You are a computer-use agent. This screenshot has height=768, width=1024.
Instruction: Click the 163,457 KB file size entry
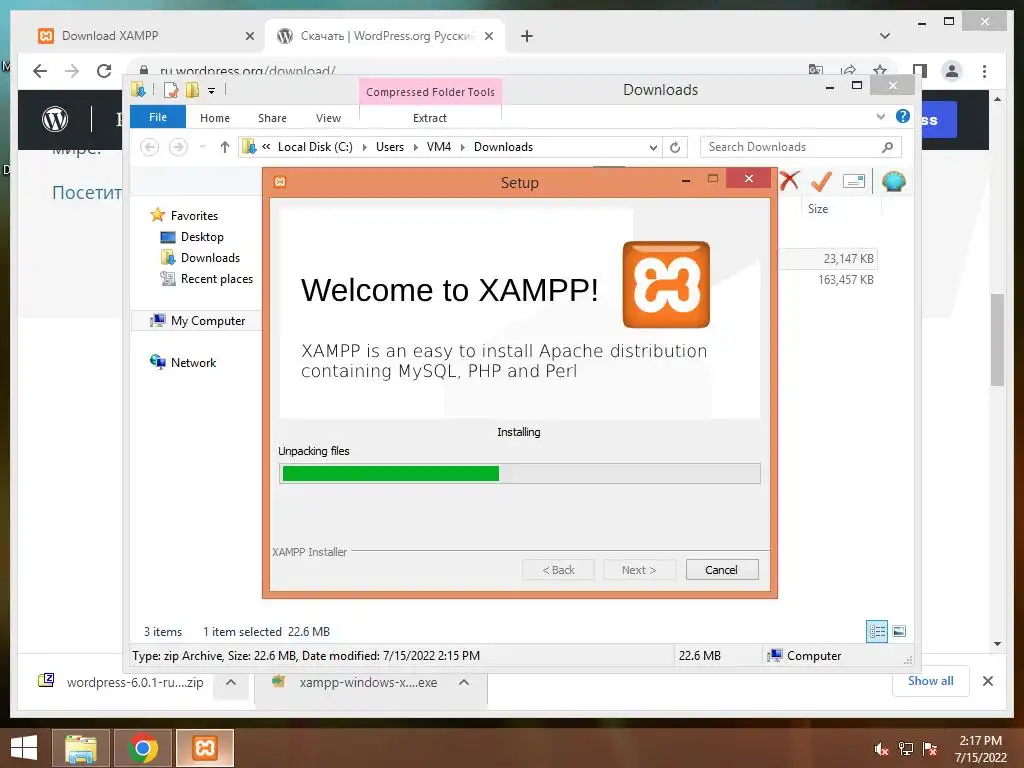(845, 280)
